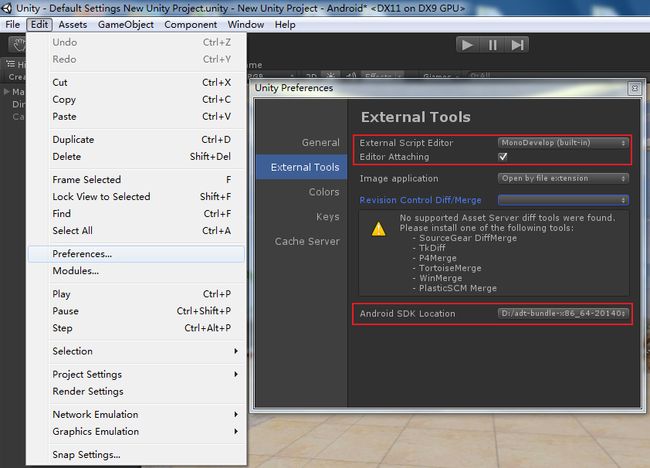Open the Component menu
The width and height of the screenshot is (650, 468).
(190, 25)
